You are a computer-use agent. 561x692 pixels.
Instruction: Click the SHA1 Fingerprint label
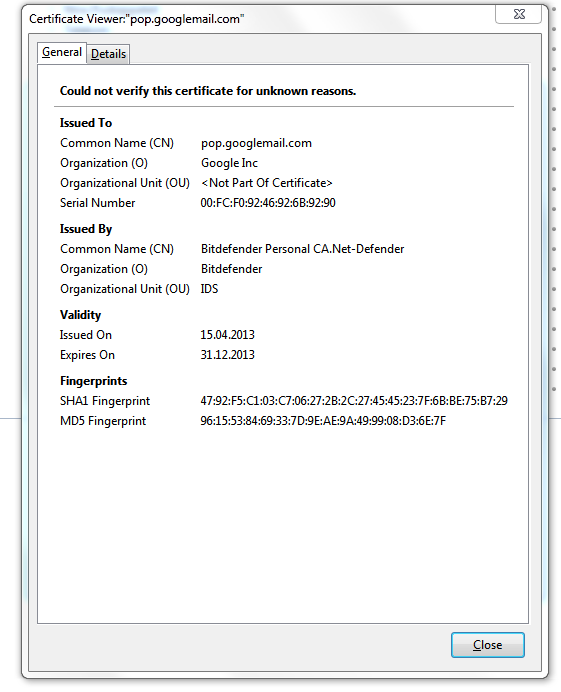(x=105, y=401)
